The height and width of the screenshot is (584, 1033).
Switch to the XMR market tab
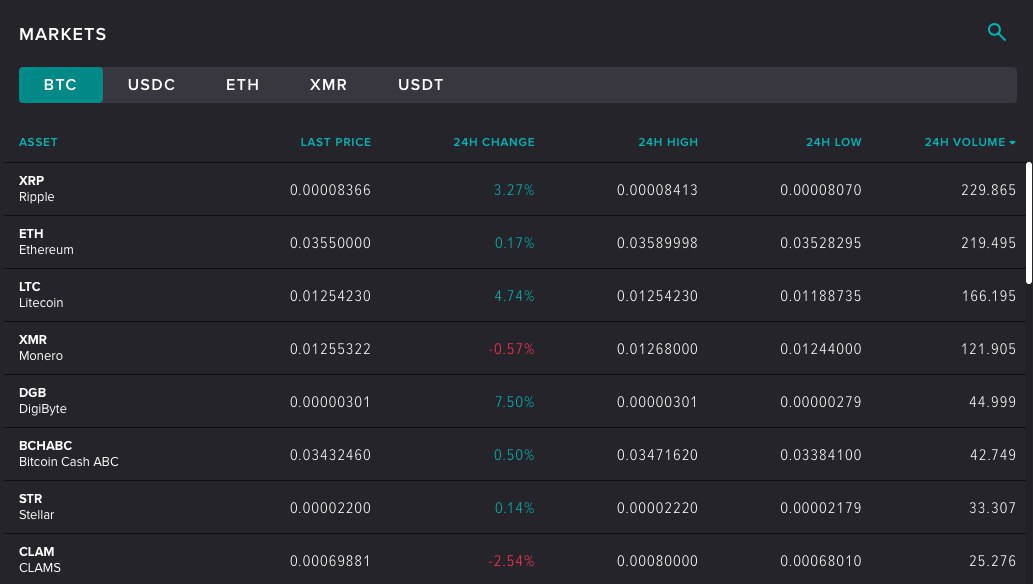(328, 85)
